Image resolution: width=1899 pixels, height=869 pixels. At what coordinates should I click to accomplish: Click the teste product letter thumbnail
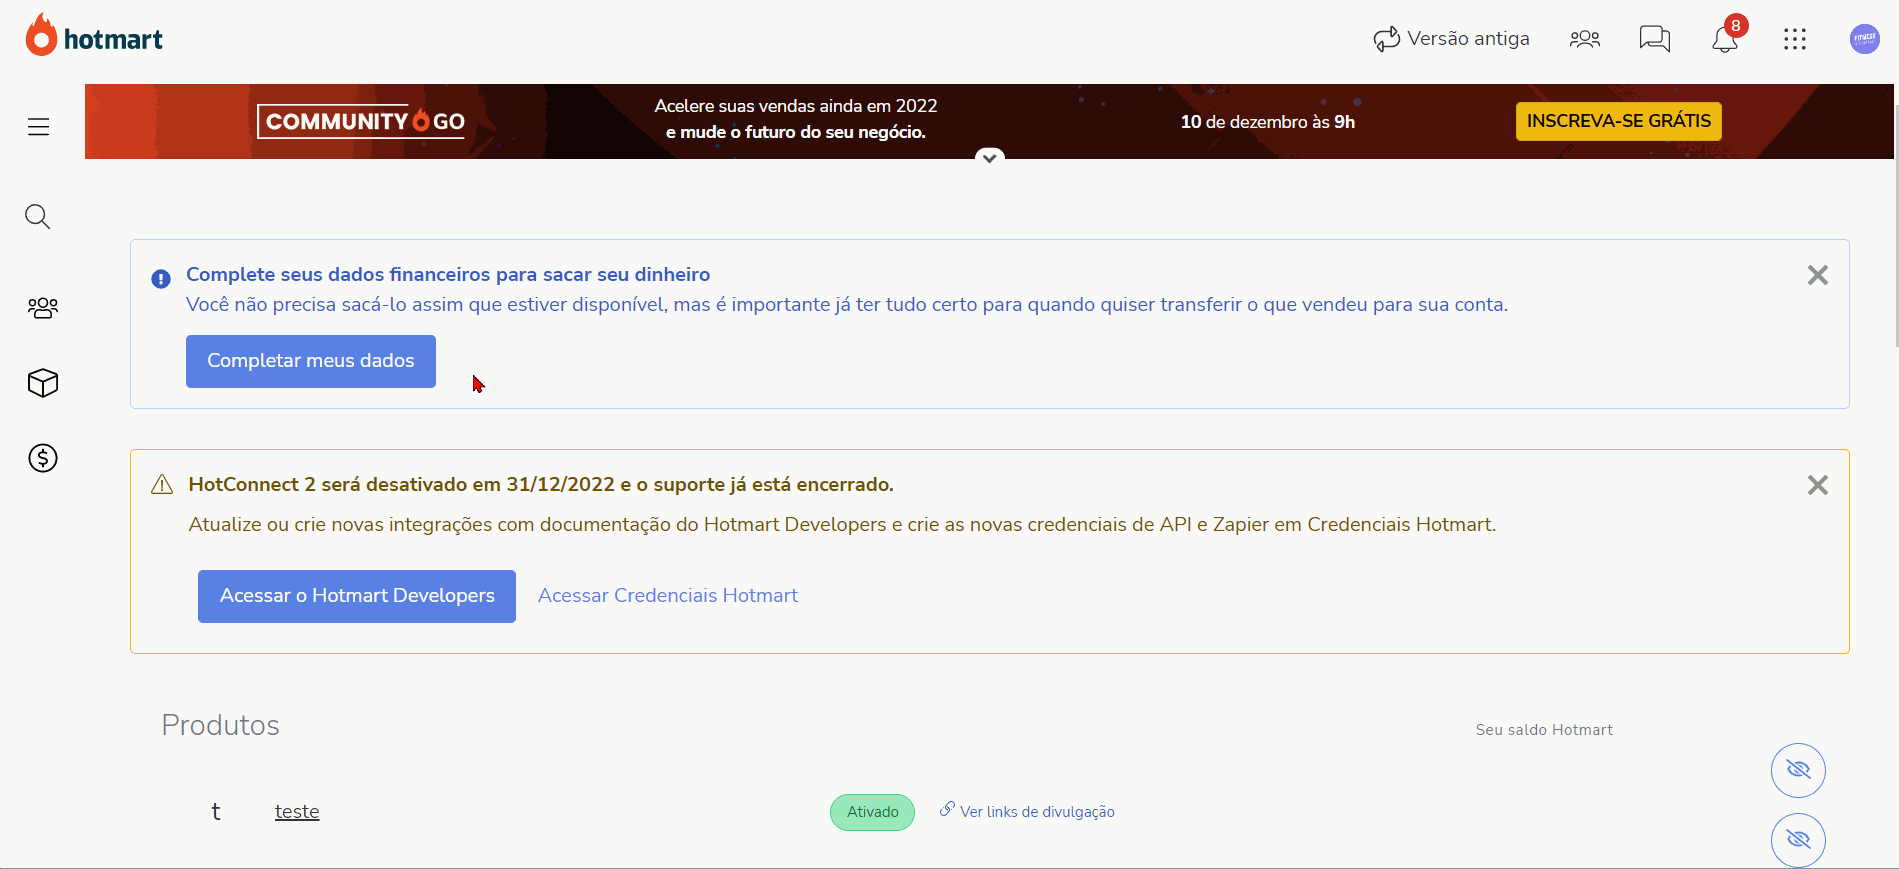coord(216,812)
